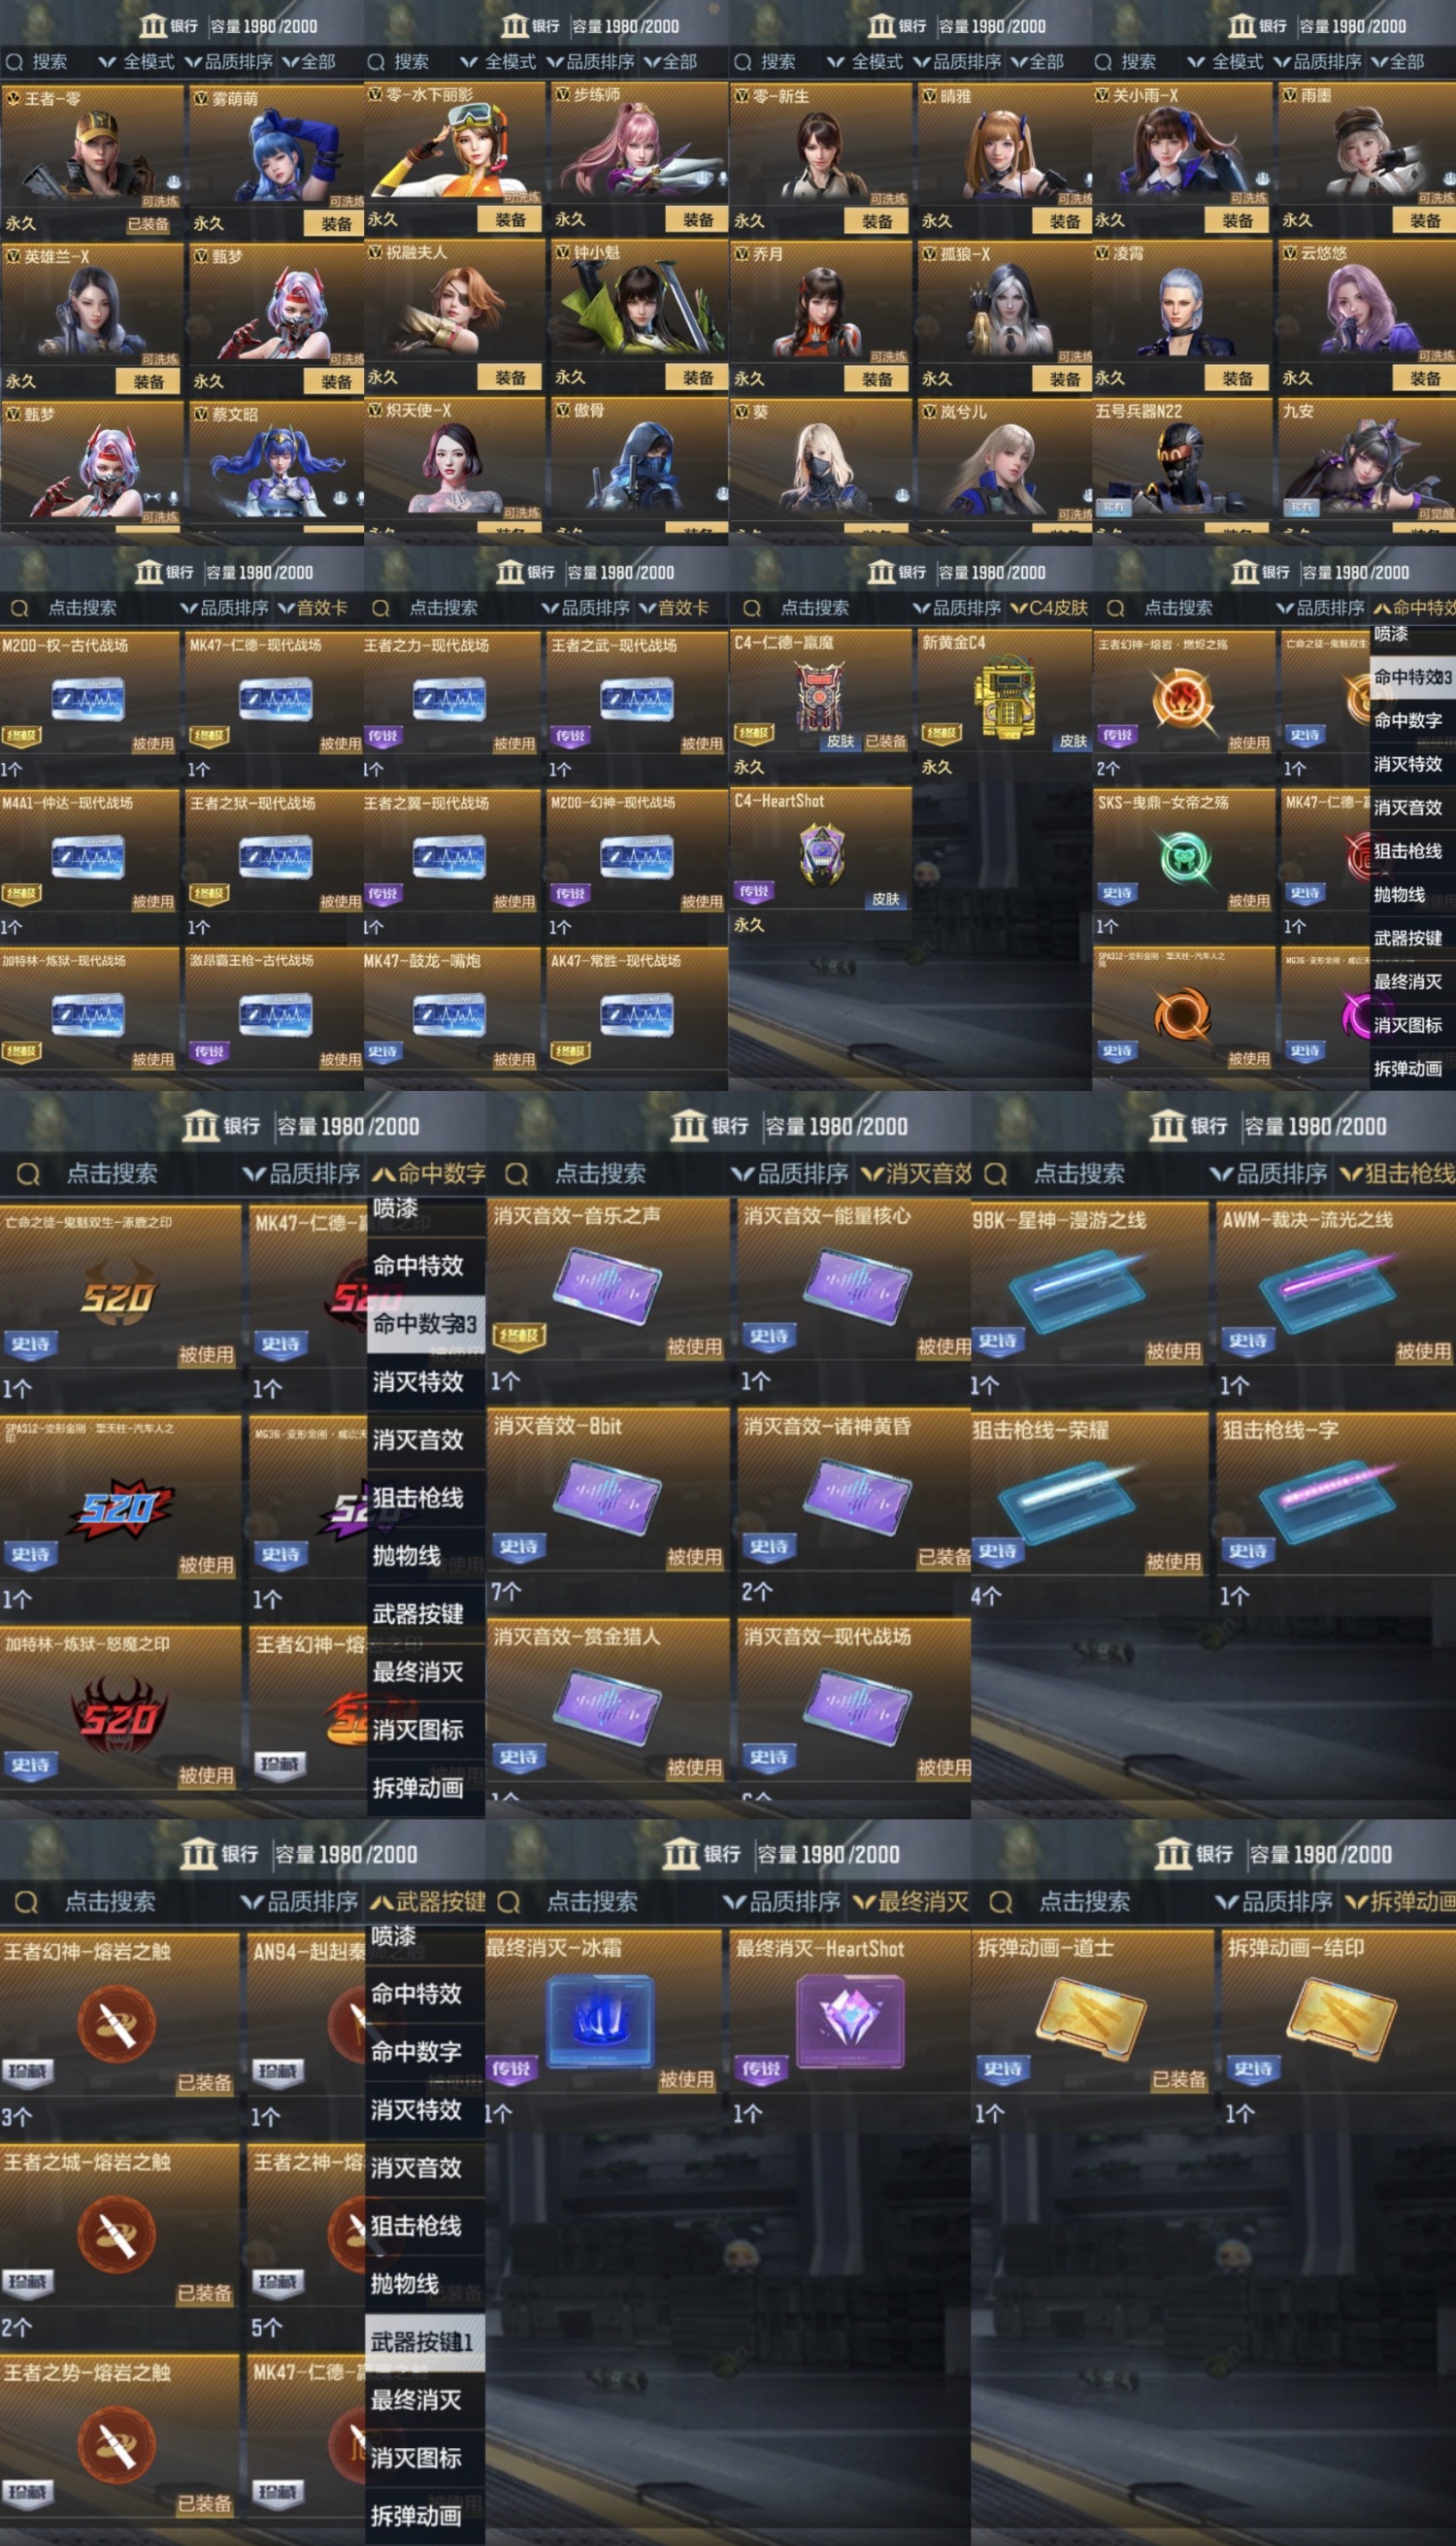Open the C4皮肤 category filter dropdown
The width and height of the screenshot is (1456, 2546).
click(1049, 608)
